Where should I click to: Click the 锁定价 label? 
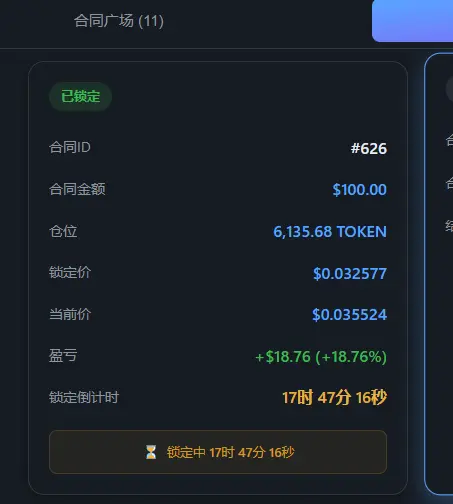[70, 272]
